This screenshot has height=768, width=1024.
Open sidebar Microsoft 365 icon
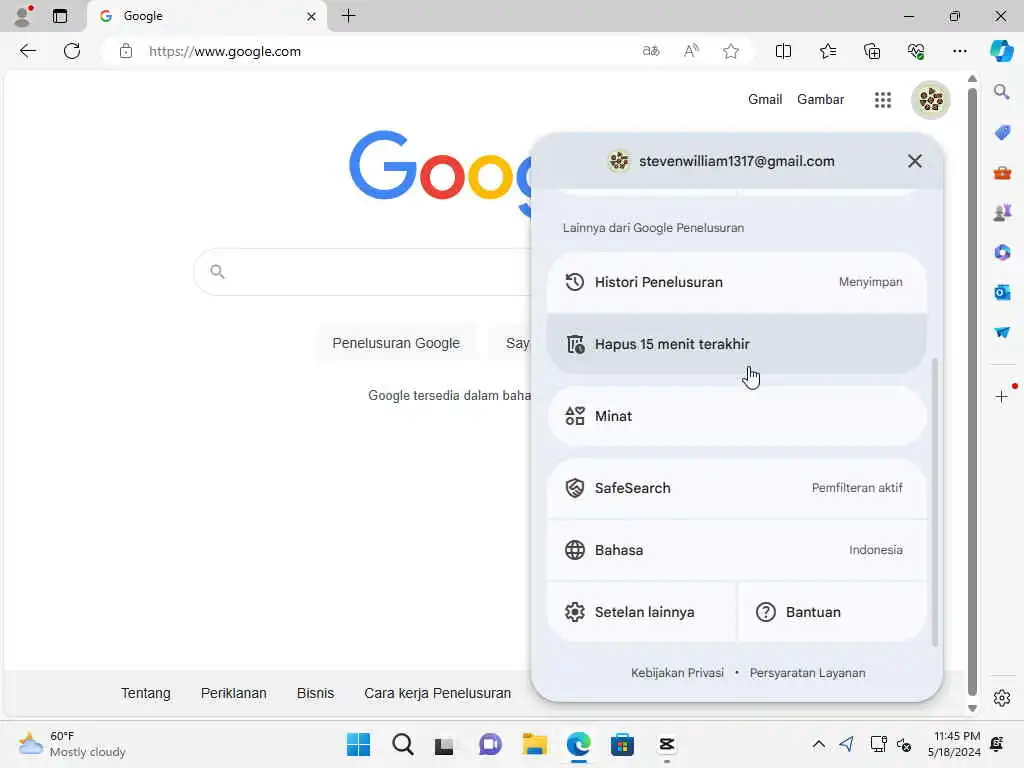[1002, 252]
